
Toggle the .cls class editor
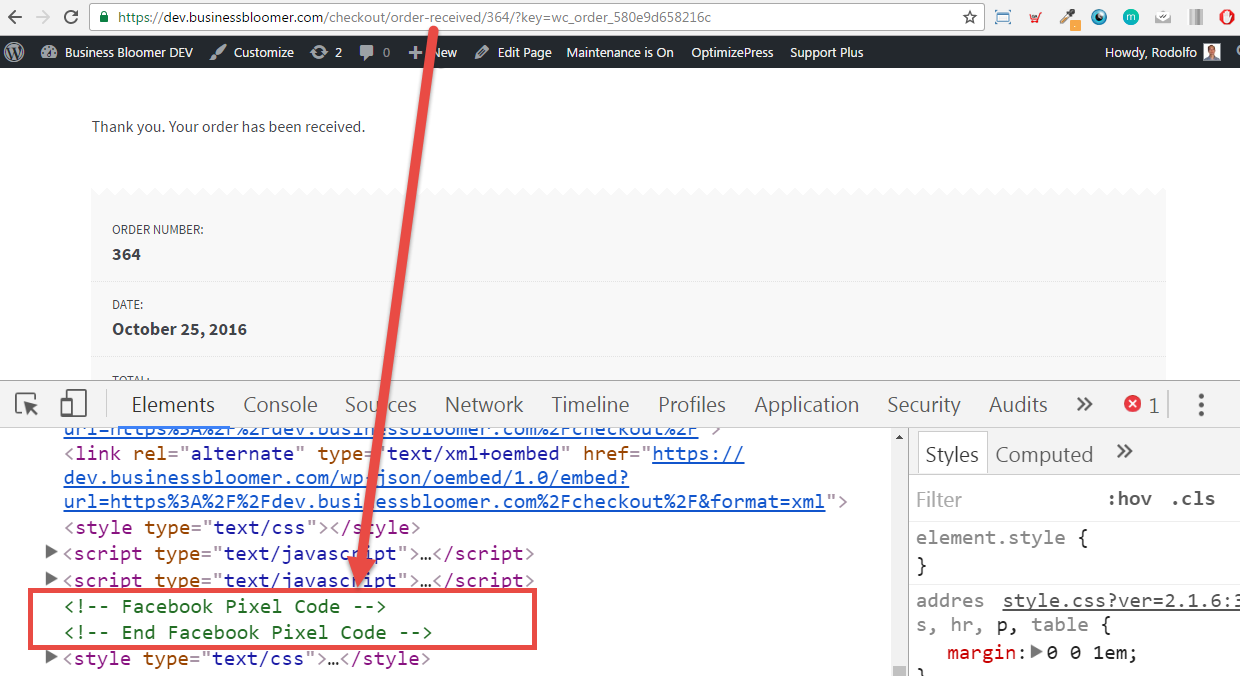point(1192,499)
